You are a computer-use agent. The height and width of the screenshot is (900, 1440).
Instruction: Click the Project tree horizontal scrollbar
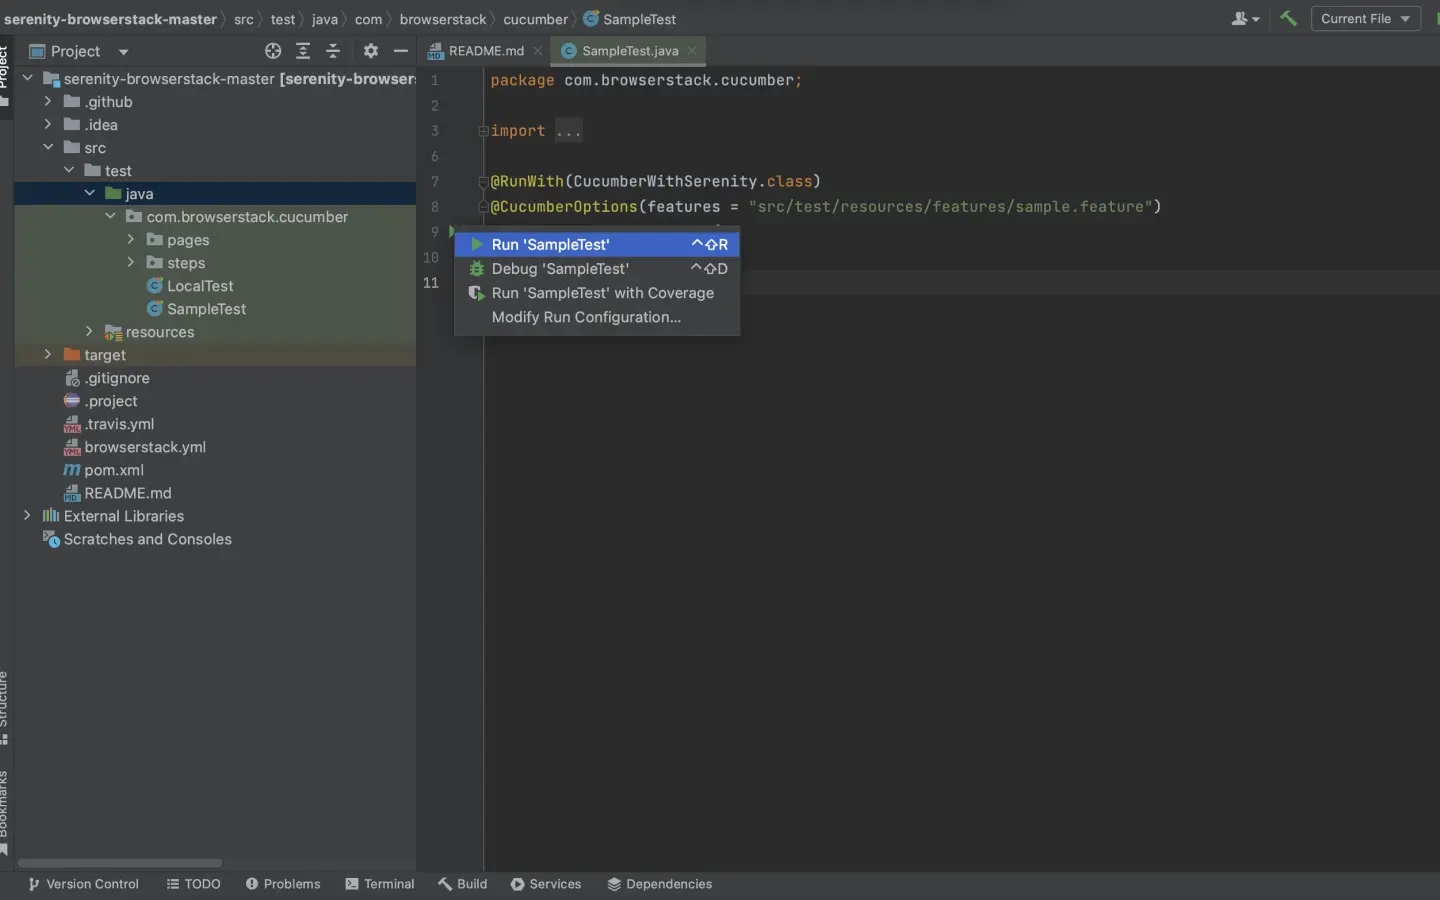point(120,863)
